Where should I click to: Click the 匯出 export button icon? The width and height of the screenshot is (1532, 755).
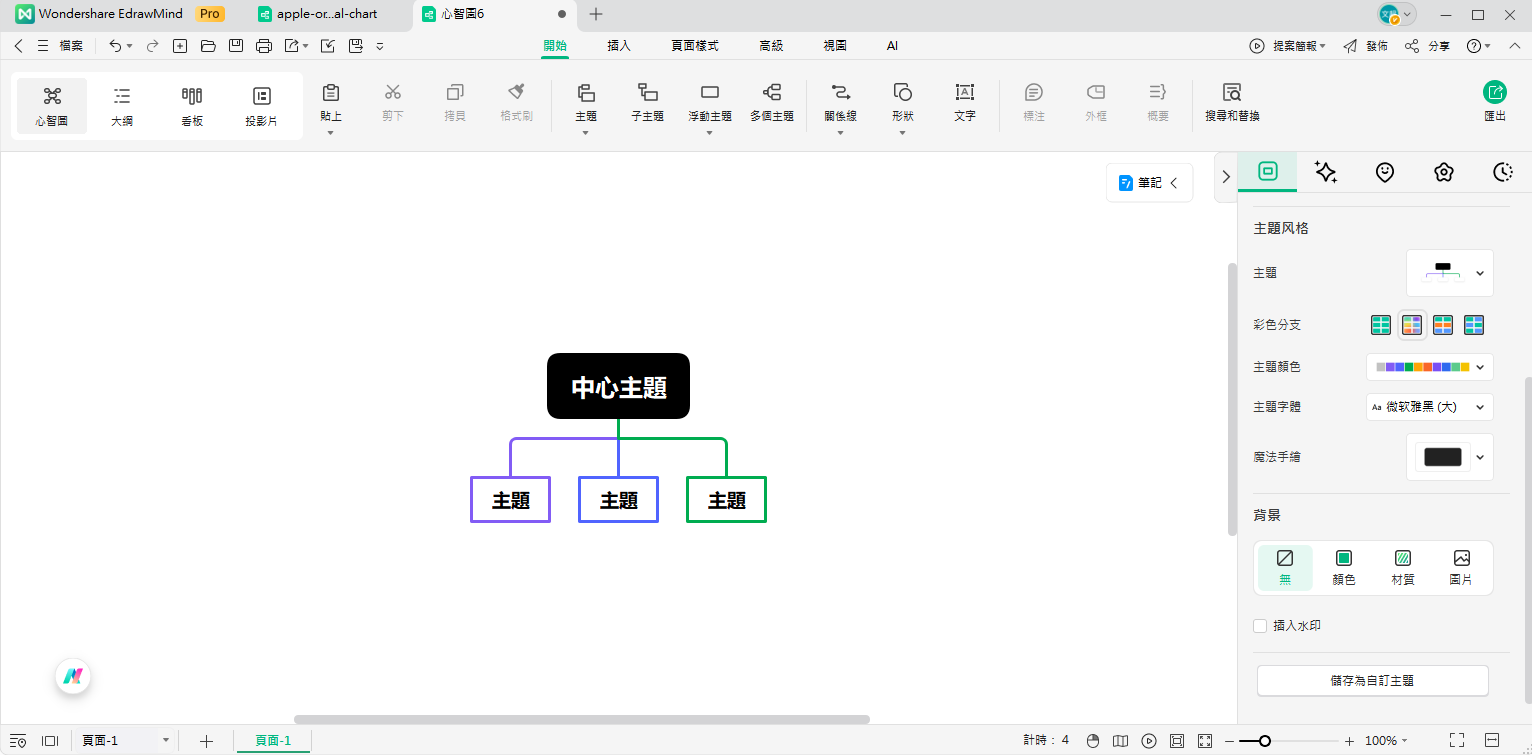[x=1494, y=93]
